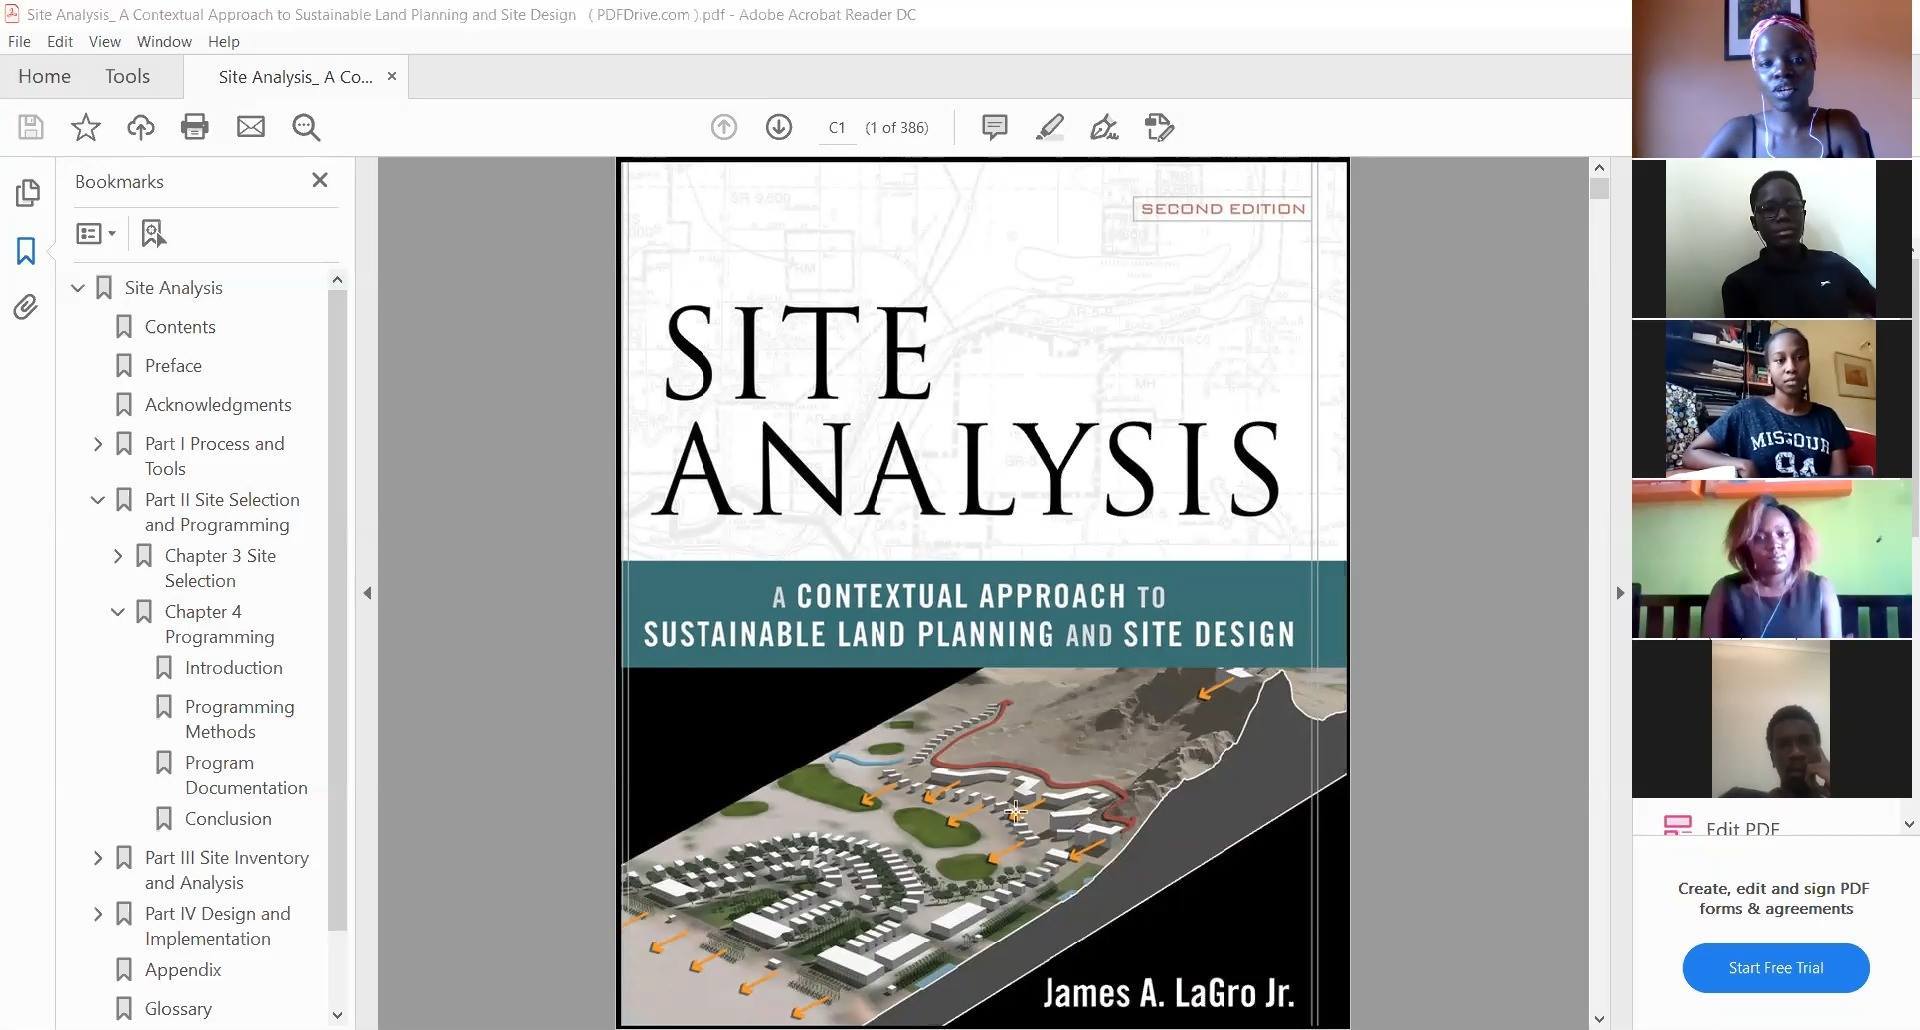This screenshot has width=1920, height=1030.
Task: Bookmark file with the star icon
Action: [86, 127]
